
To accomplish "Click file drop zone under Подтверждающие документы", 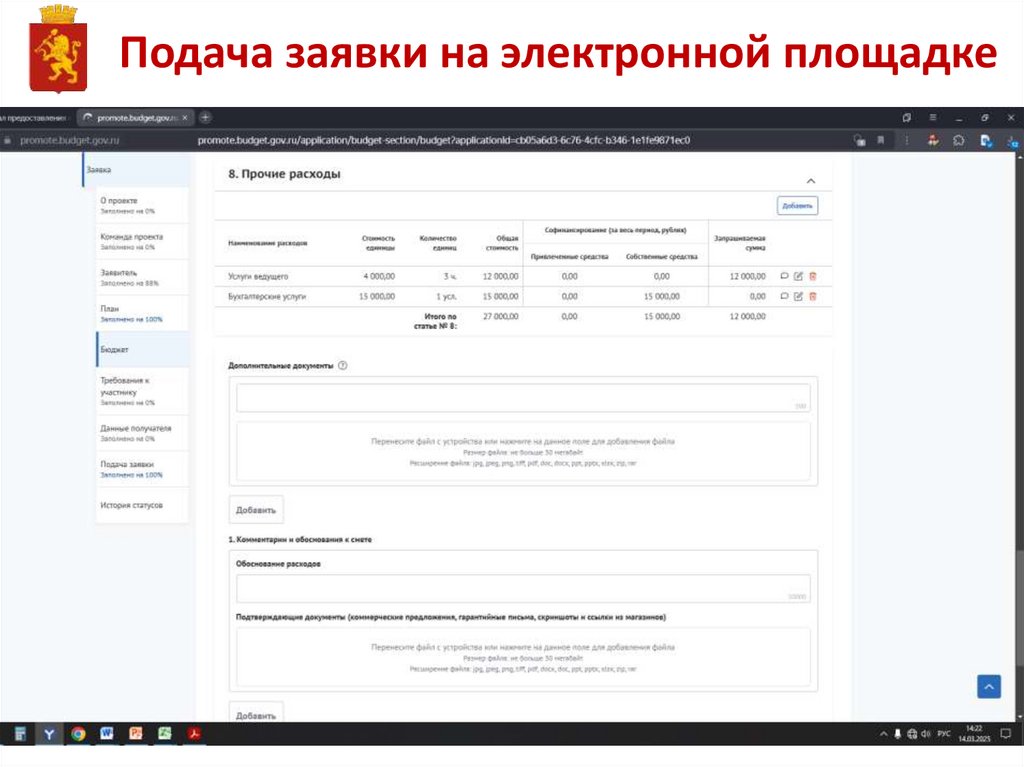I will click(x=523, y=657).
